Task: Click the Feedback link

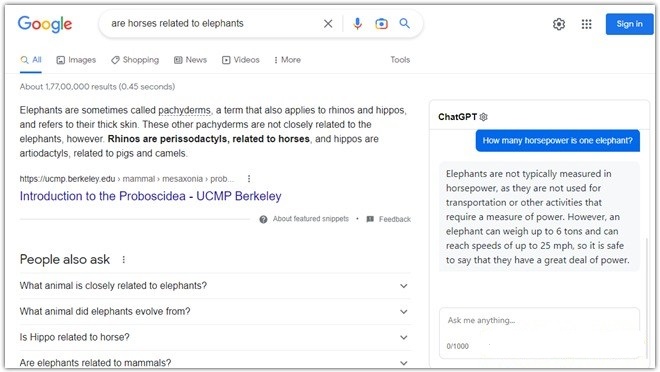Action: pyautogui.click(x=394, y=219)
